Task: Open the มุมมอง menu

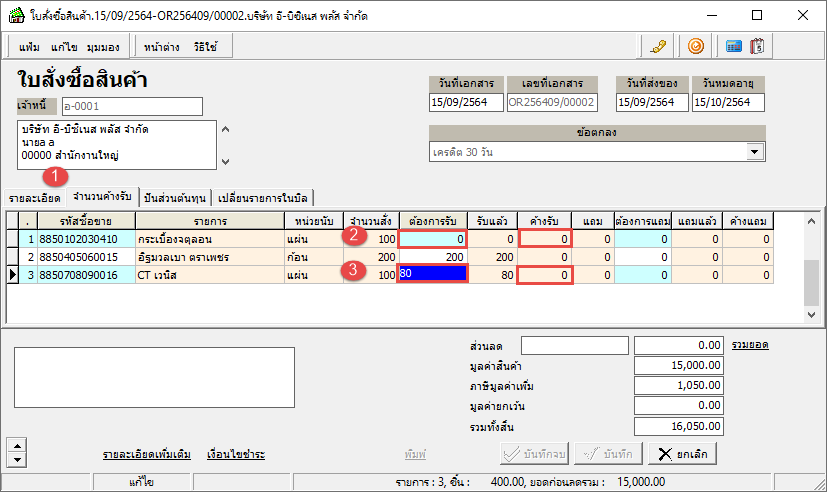Action: (103, 47)
